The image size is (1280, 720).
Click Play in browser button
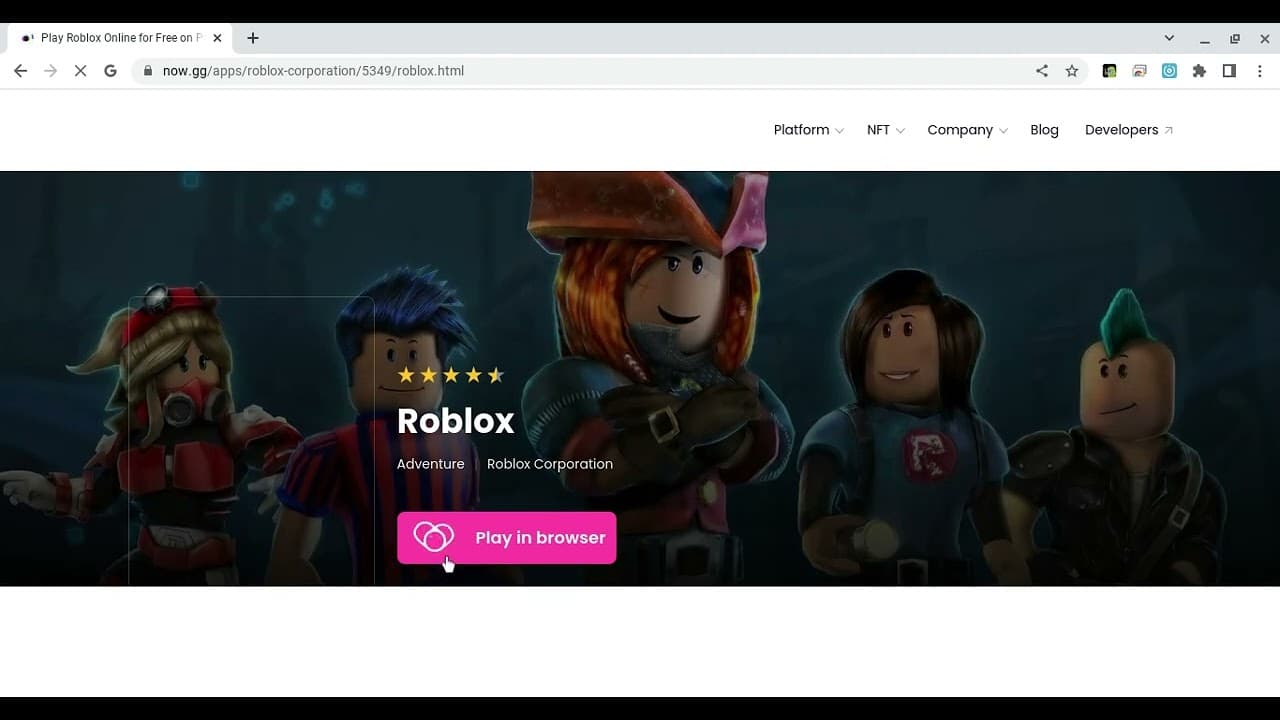(507, 538)
